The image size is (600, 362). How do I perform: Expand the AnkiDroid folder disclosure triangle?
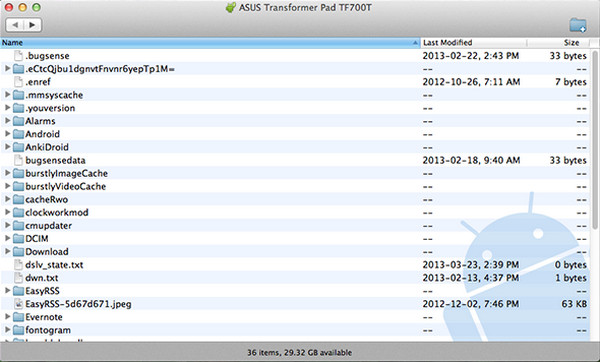7,147
